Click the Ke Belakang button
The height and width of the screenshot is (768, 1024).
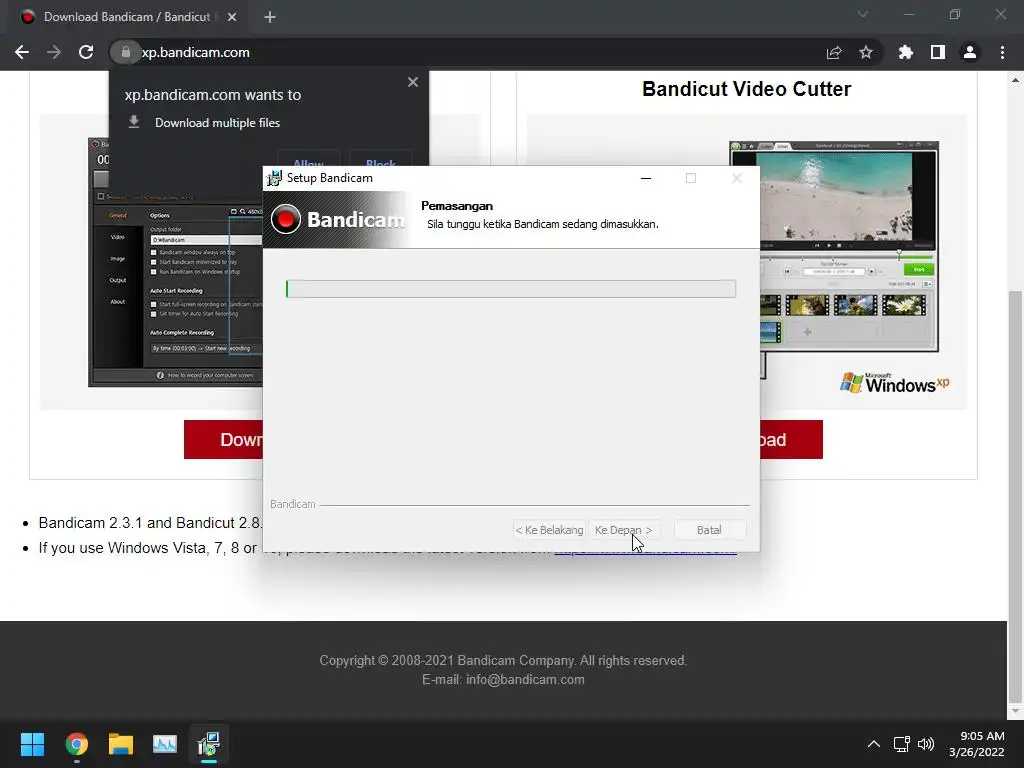coord(549,530)
